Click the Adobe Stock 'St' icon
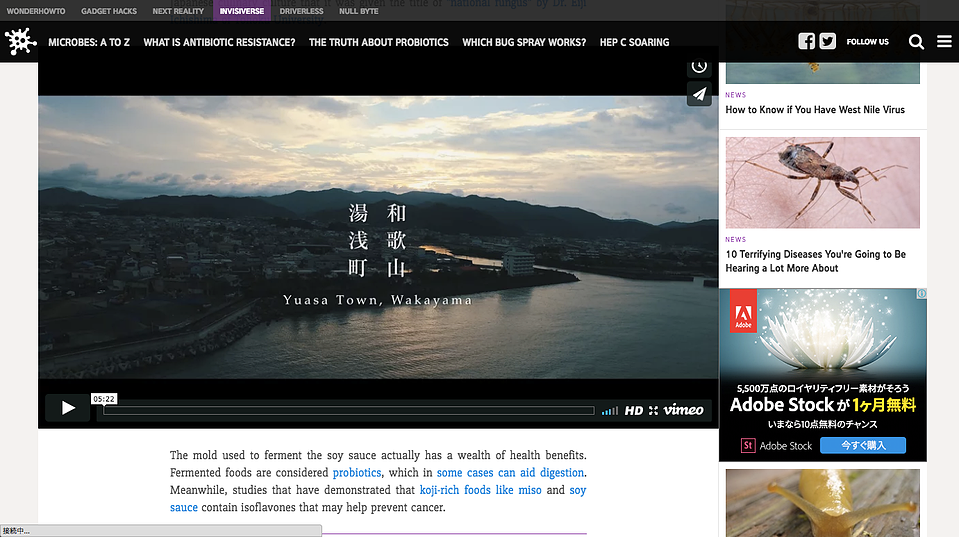959x537 pixels. (747, 445)
